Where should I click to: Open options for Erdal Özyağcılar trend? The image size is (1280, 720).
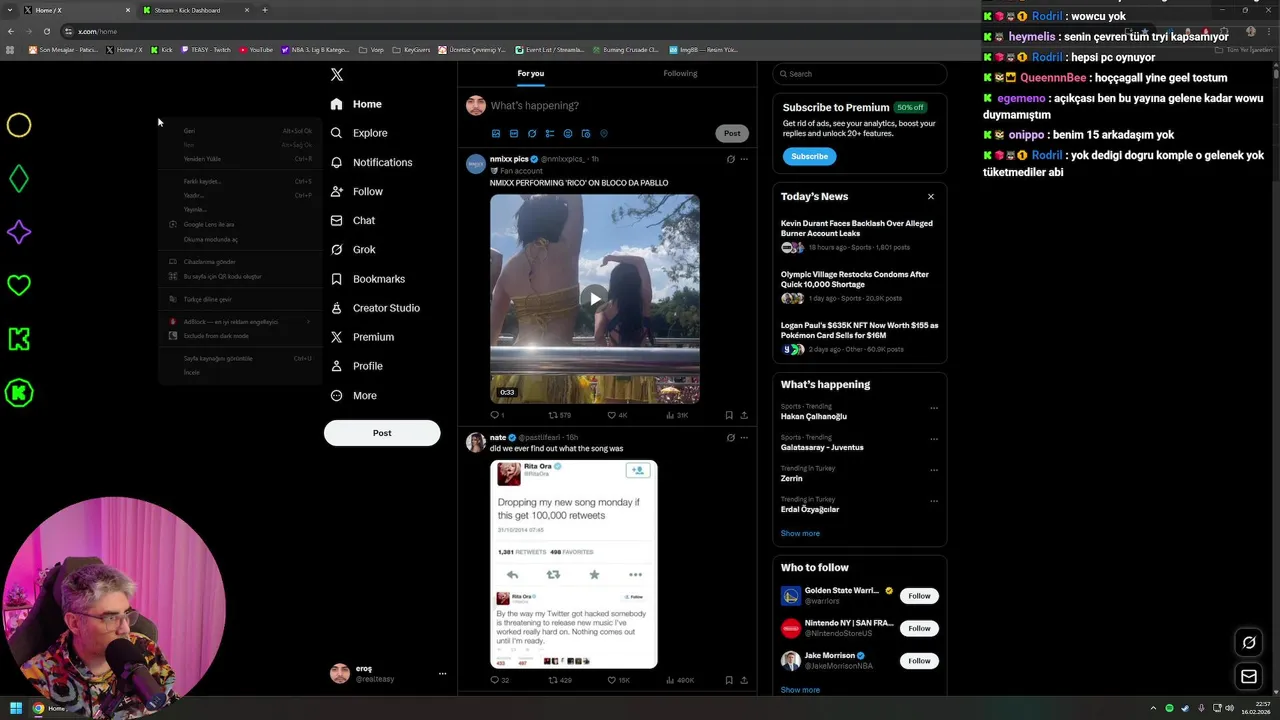934,501
